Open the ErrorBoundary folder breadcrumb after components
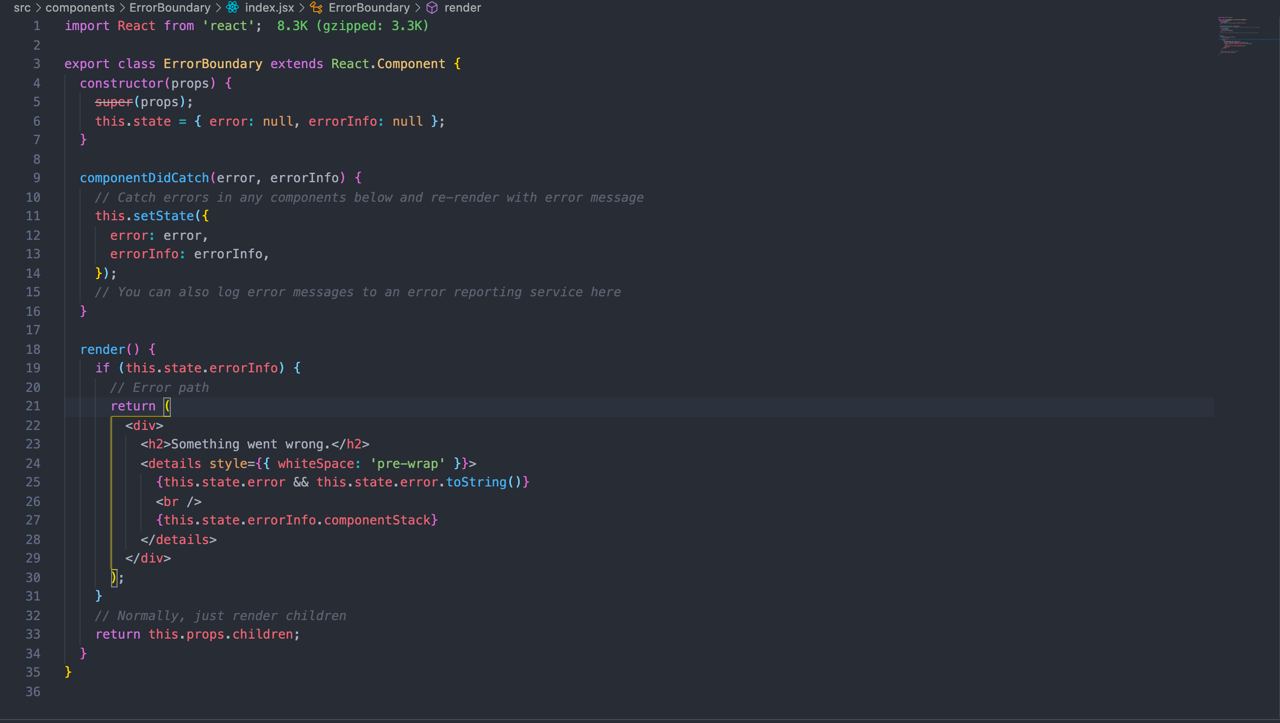 coord(170,7)
